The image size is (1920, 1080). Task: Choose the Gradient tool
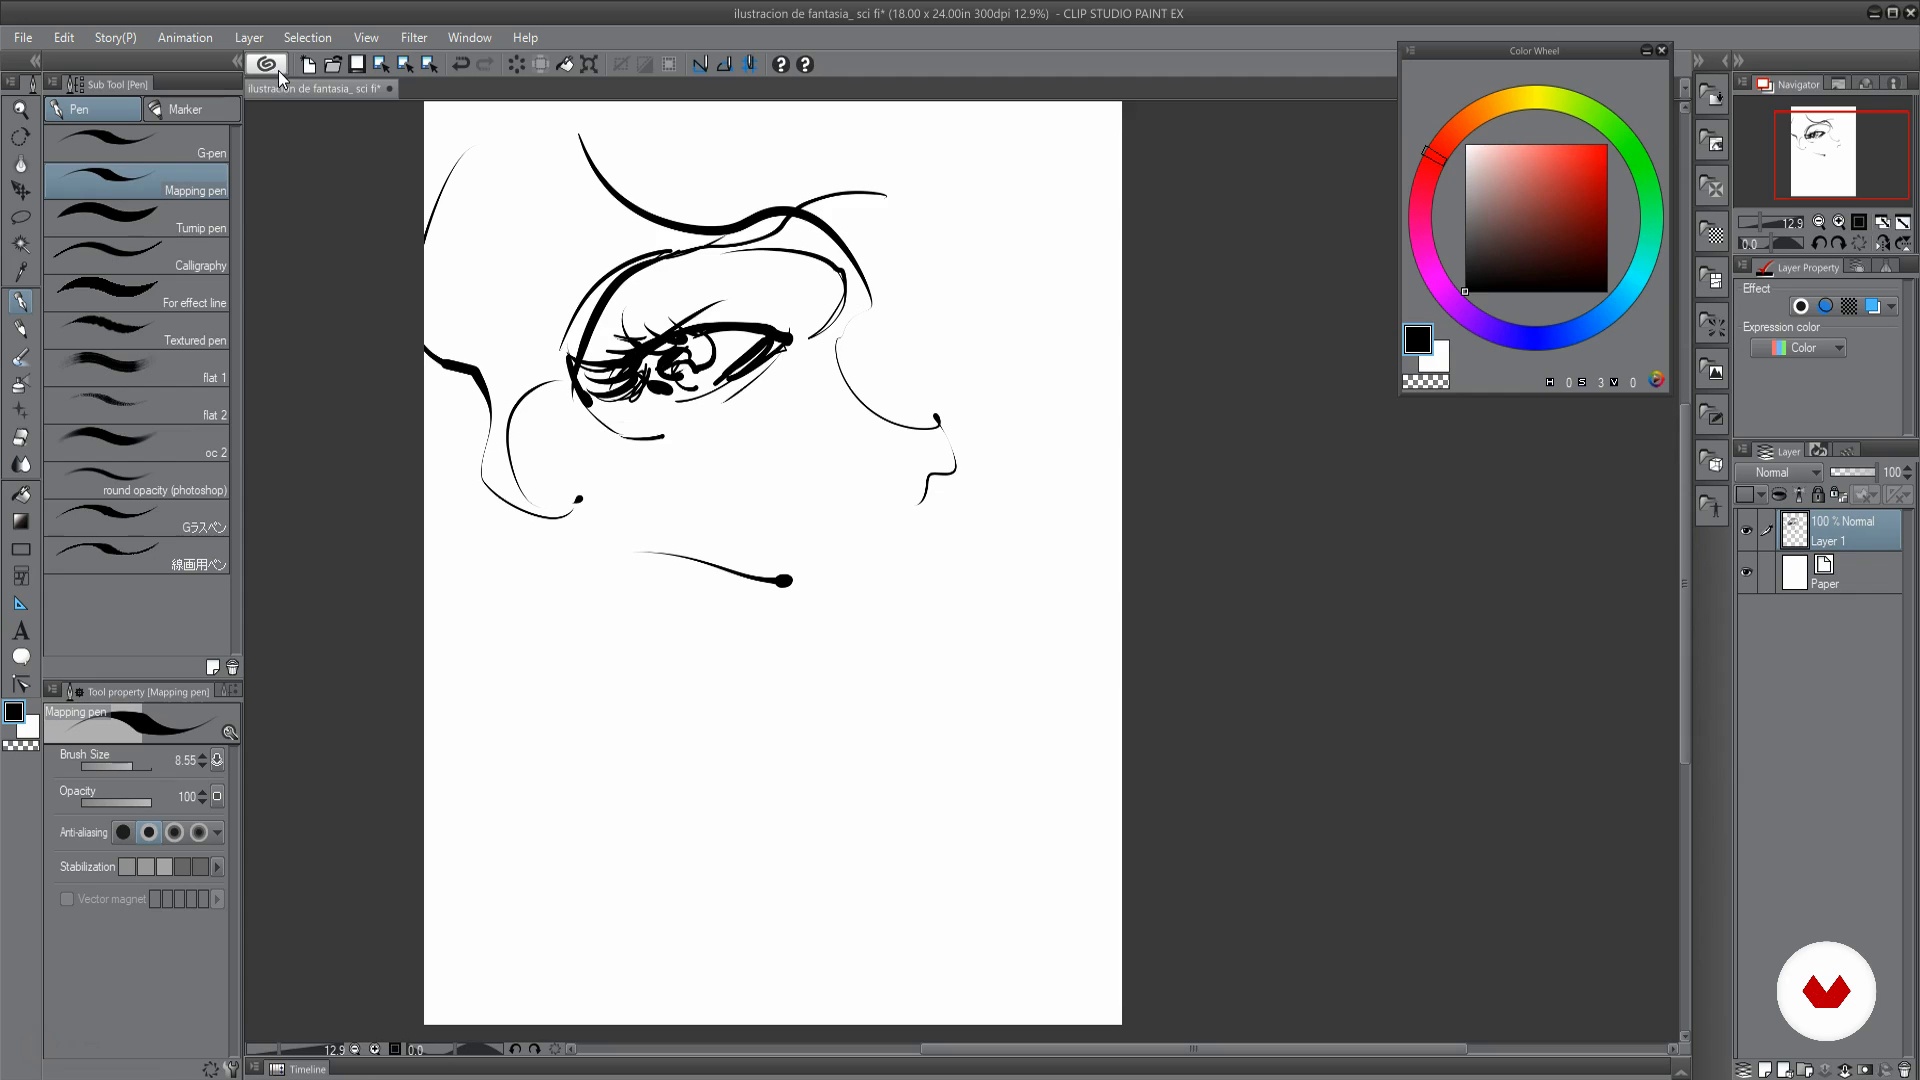[20, 521]
